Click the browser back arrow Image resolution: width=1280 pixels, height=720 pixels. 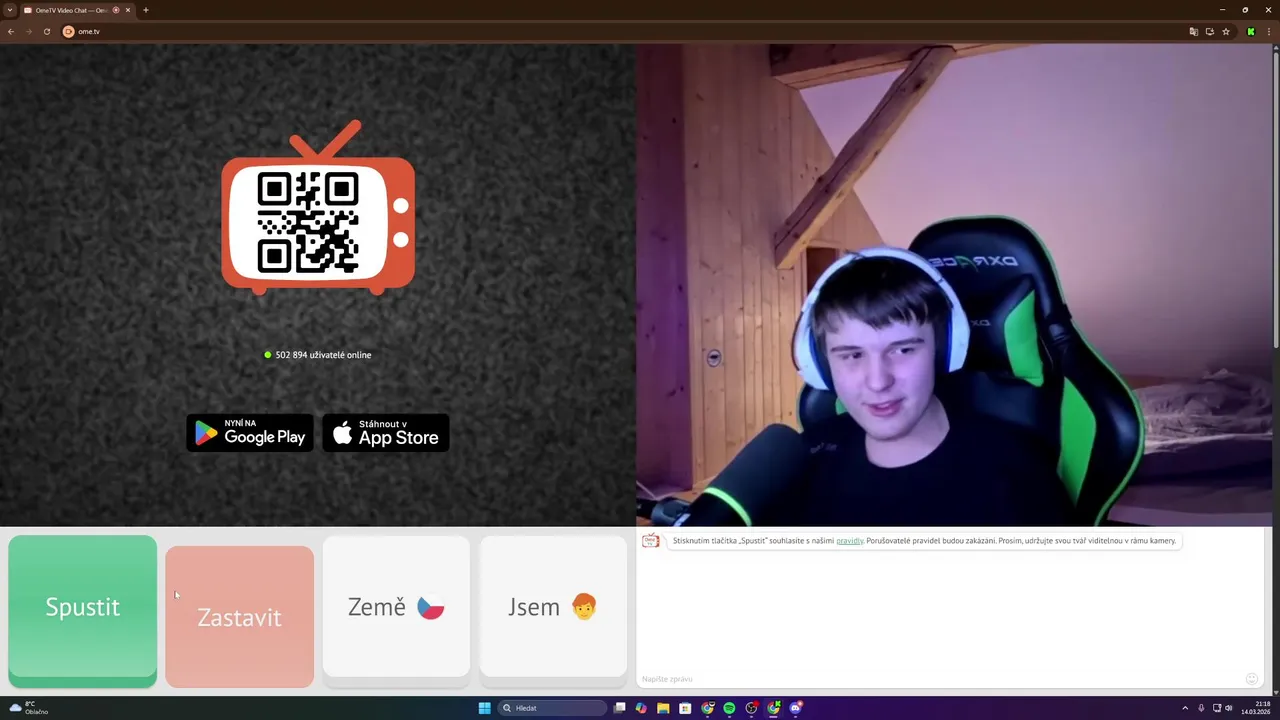[x=11, y=31]
